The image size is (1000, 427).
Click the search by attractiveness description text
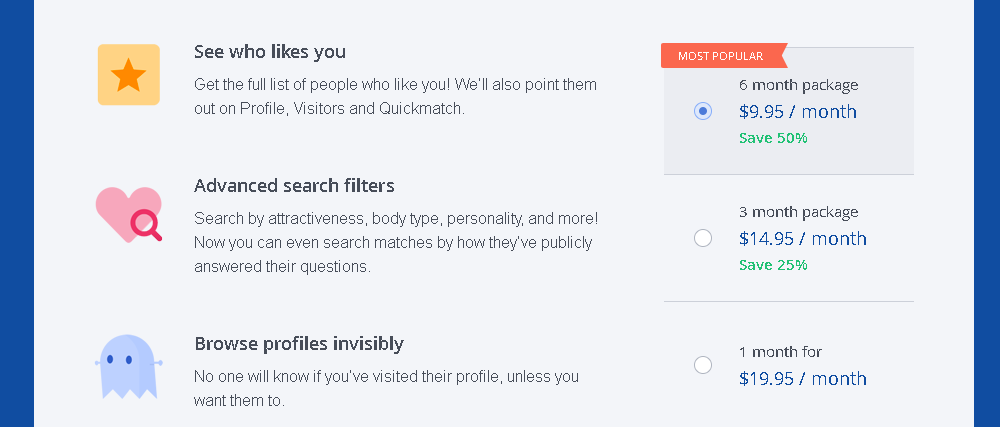(396, 243)
